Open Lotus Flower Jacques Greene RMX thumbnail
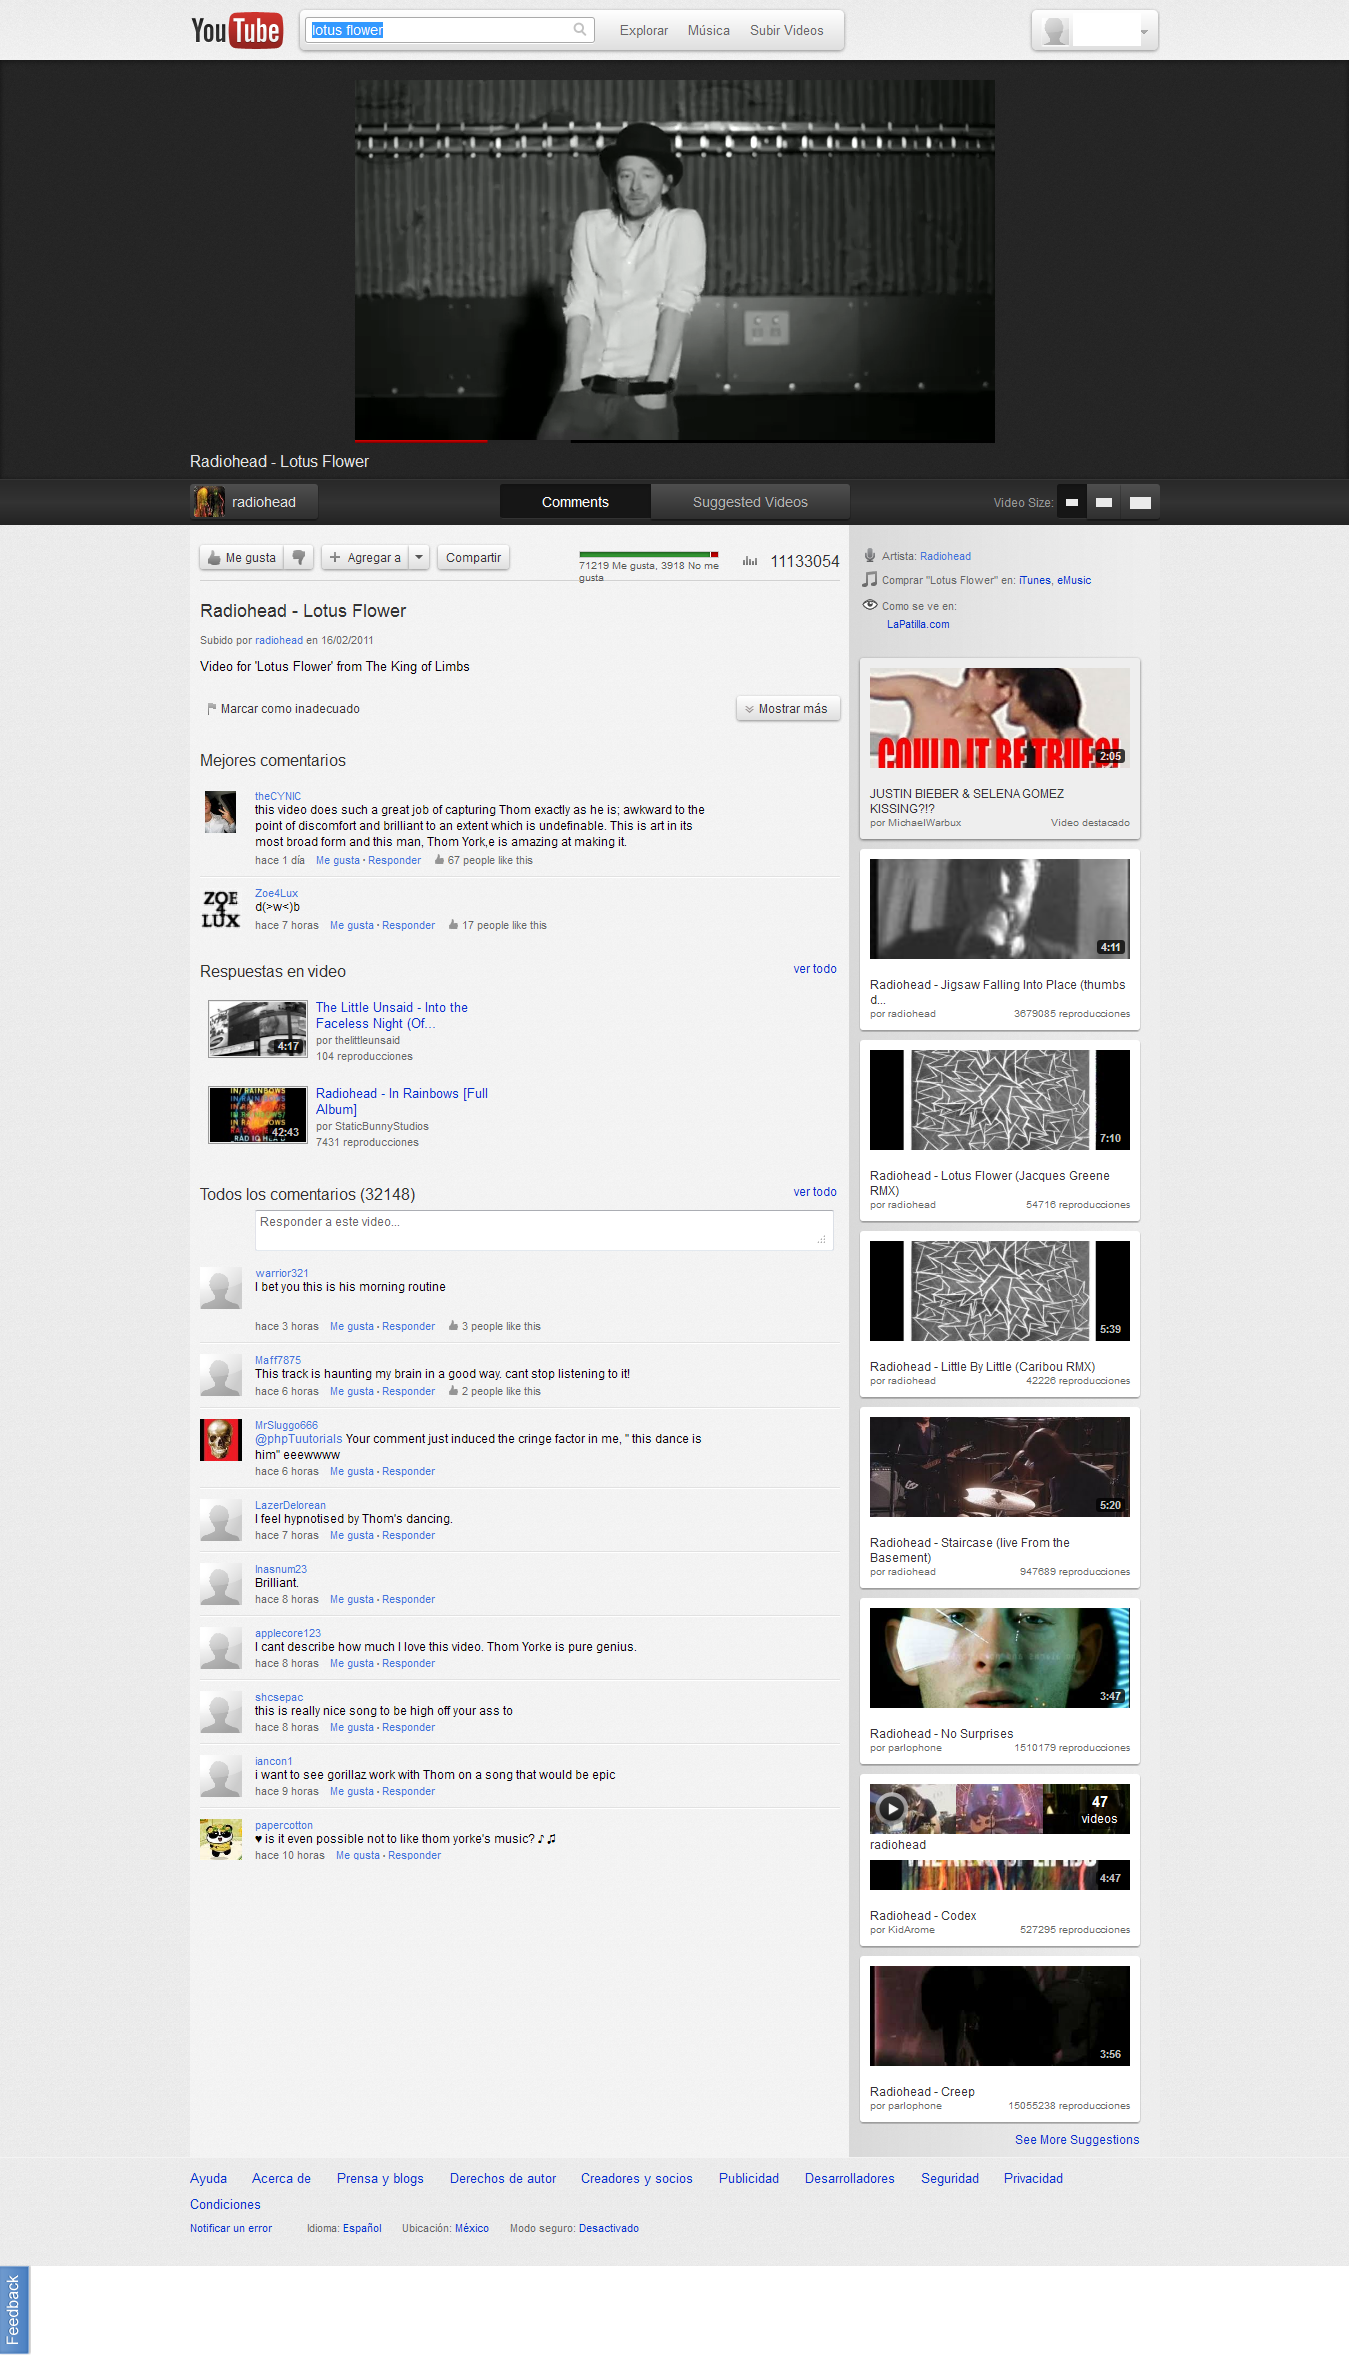 (x=1000, y=1099)
